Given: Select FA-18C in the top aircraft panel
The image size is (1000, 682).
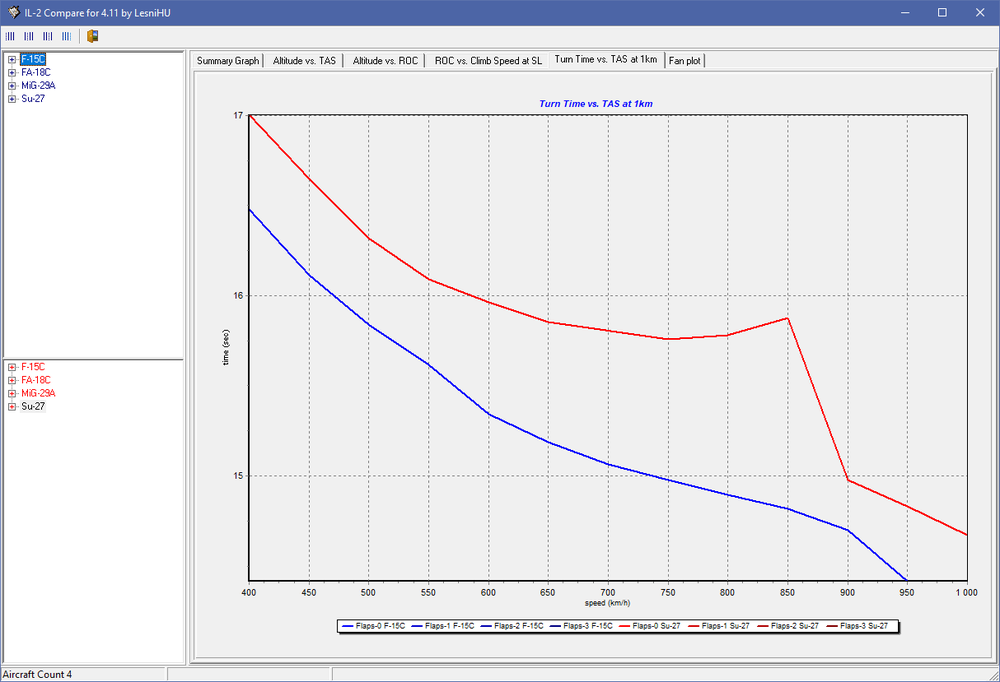Looking at the screenshot, I should tap(36, 72).
